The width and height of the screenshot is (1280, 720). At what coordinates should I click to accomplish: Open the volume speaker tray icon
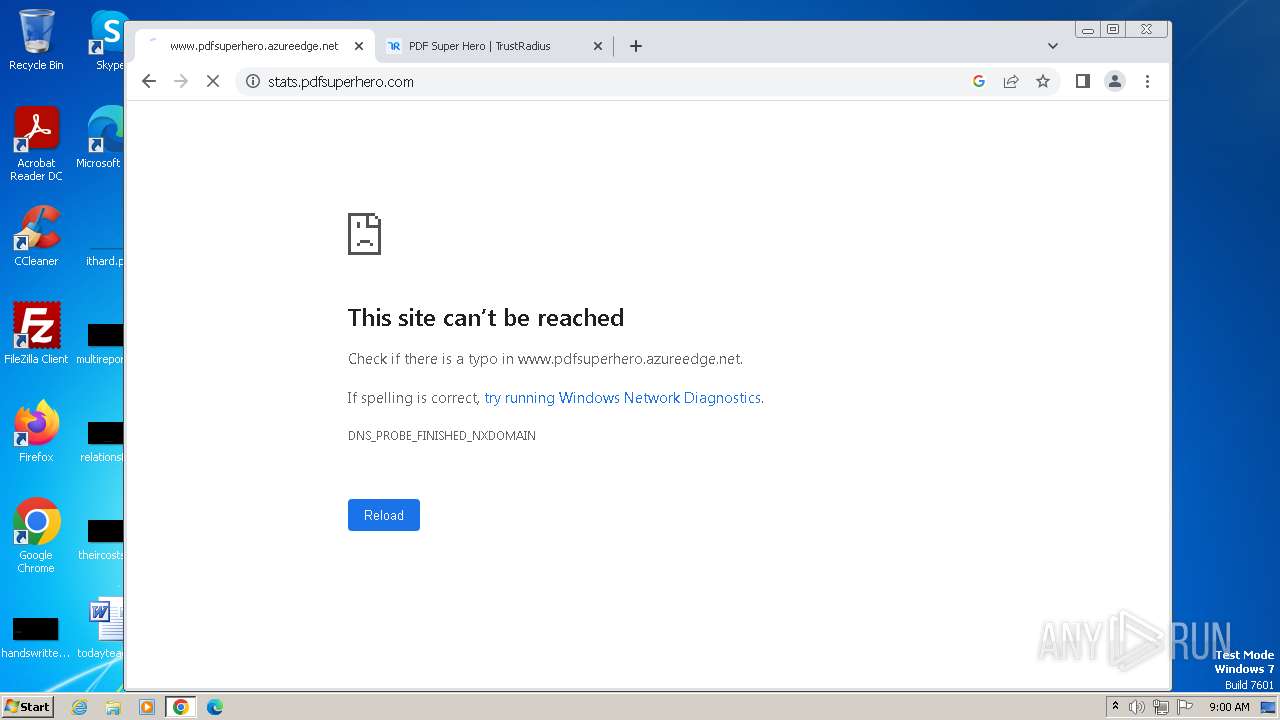click(1137, 707)
